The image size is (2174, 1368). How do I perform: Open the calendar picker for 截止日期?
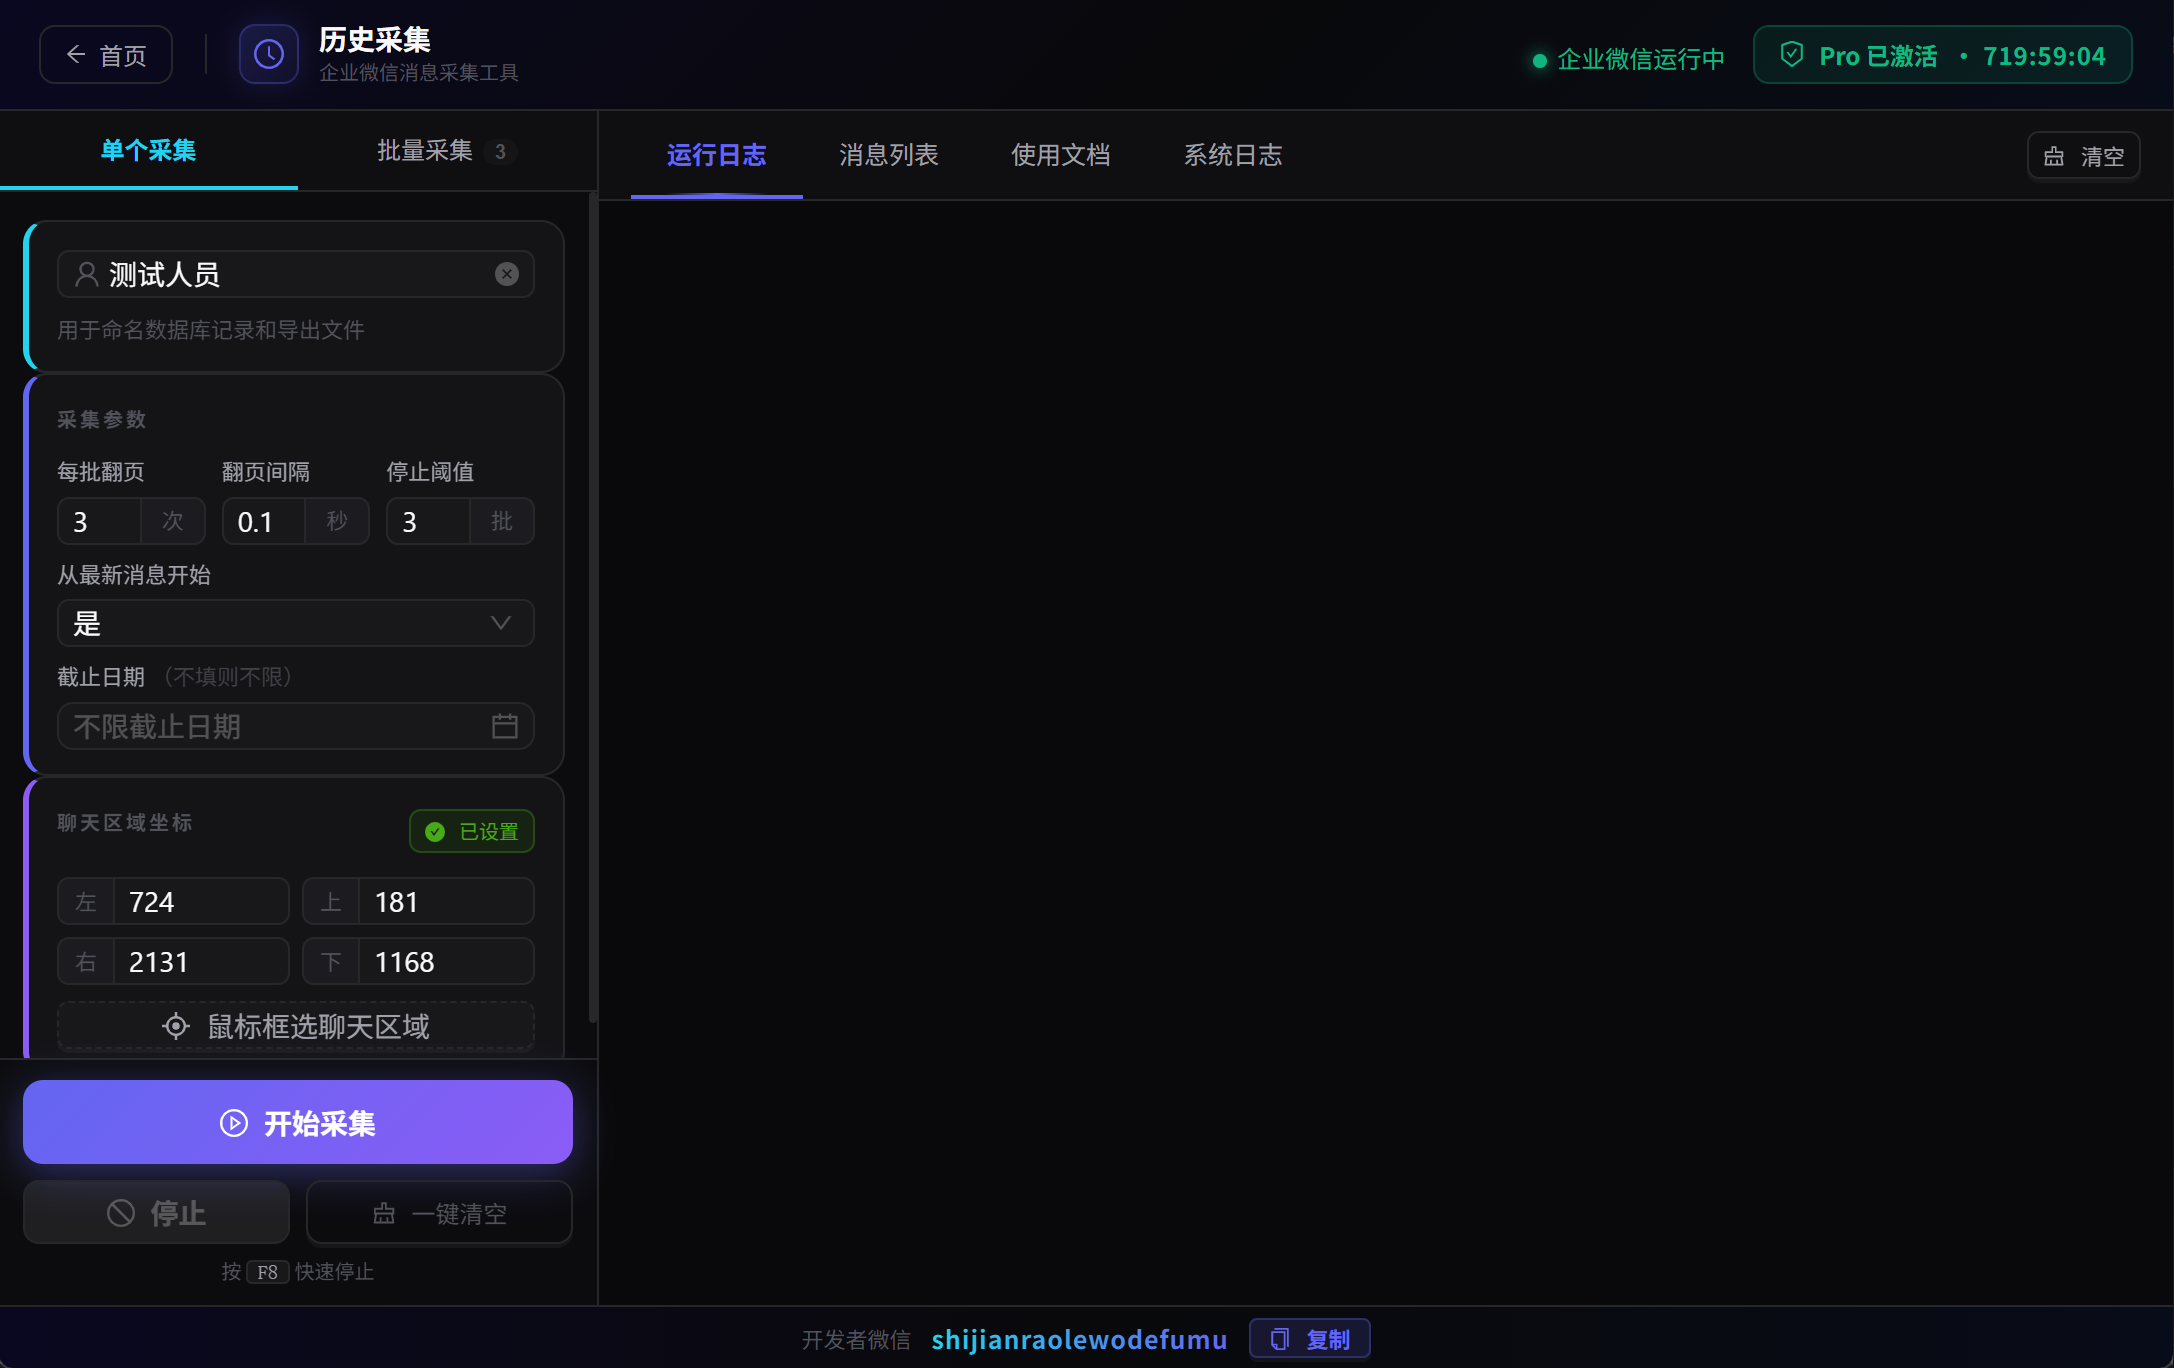point(505,726)
